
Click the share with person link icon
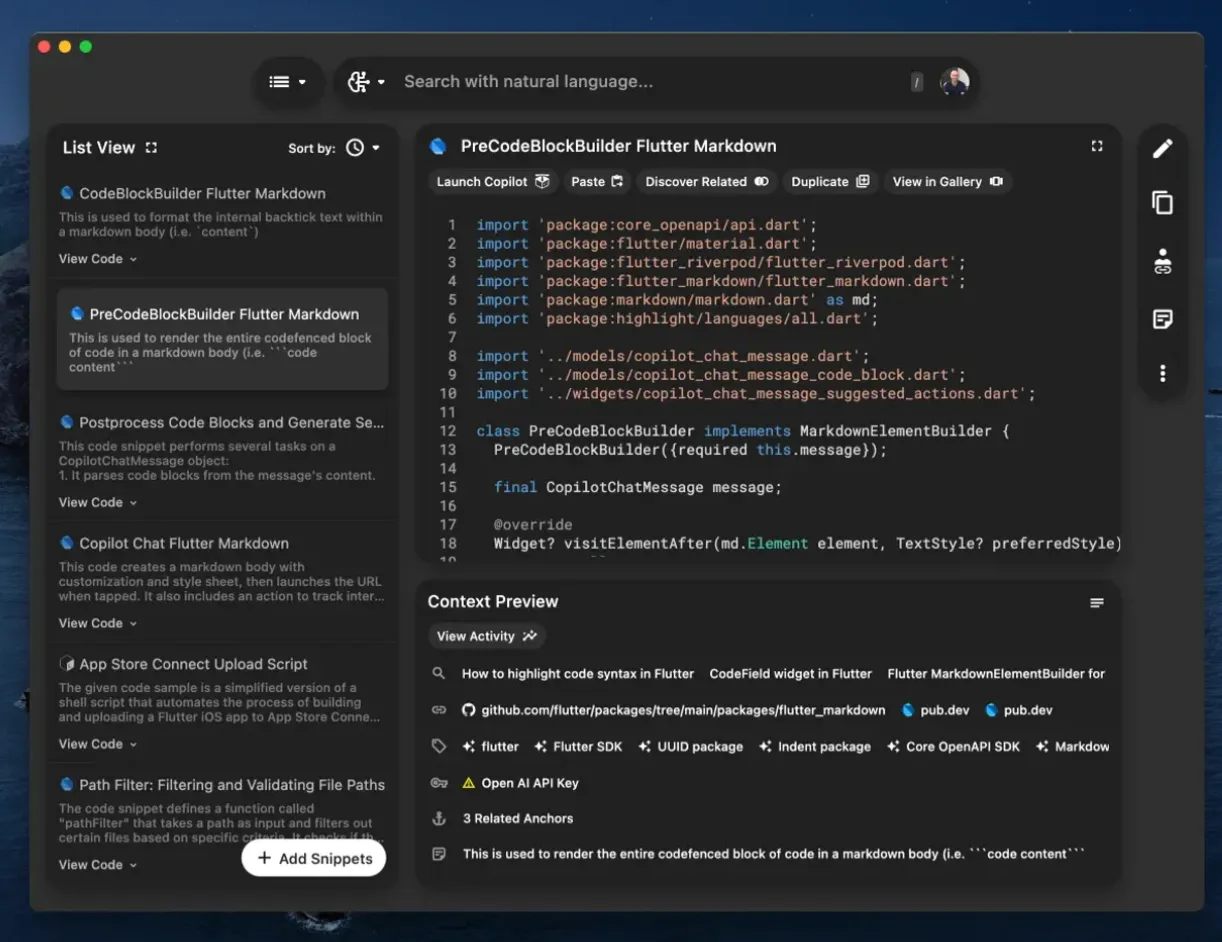1162,261
